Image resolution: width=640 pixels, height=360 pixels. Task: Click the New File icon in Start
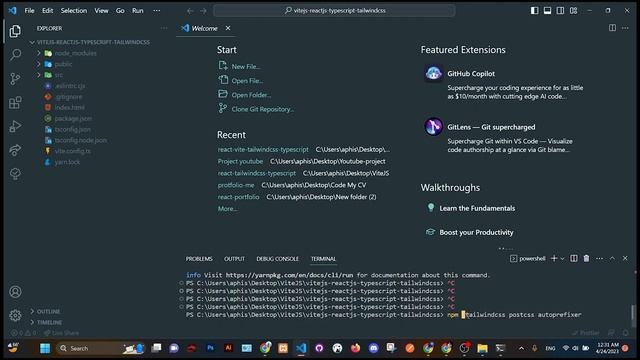pos(223,66)
